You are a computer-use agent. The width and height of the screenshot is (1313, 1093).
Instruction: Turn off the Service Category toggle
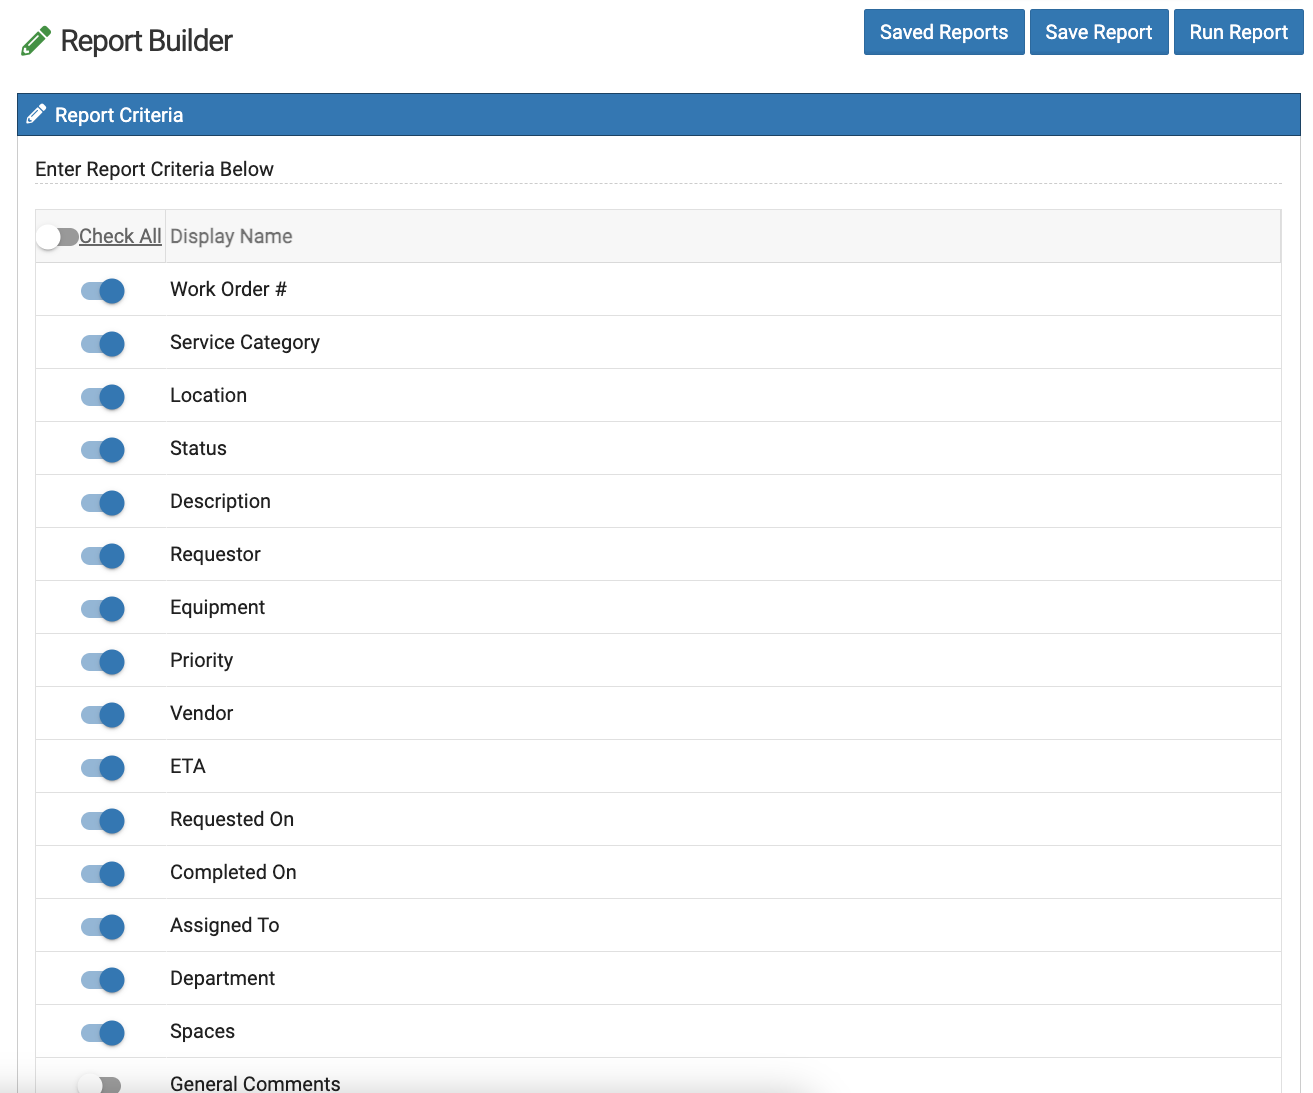click(x=103, y=343)
